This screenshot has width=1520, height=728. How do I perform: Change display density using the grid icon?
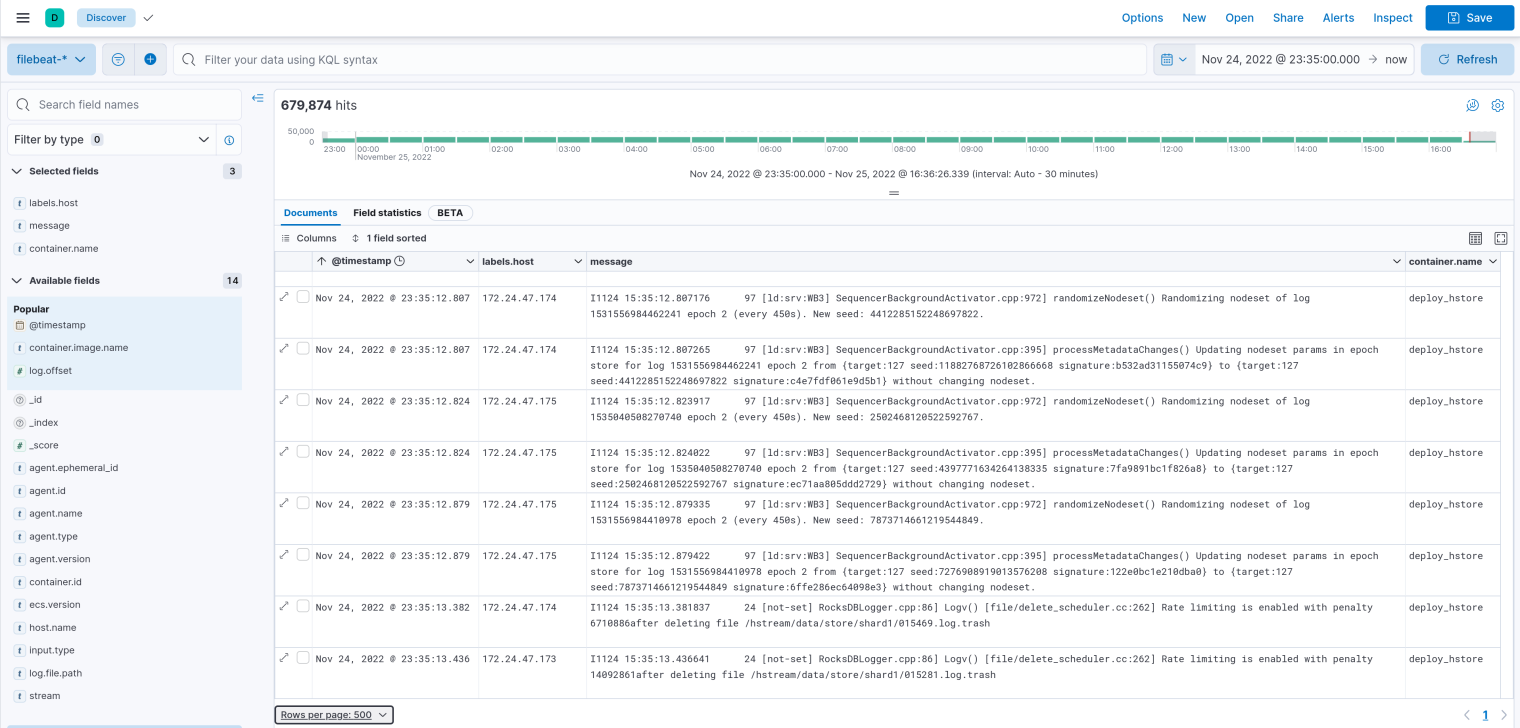[x=1476, y=239]
